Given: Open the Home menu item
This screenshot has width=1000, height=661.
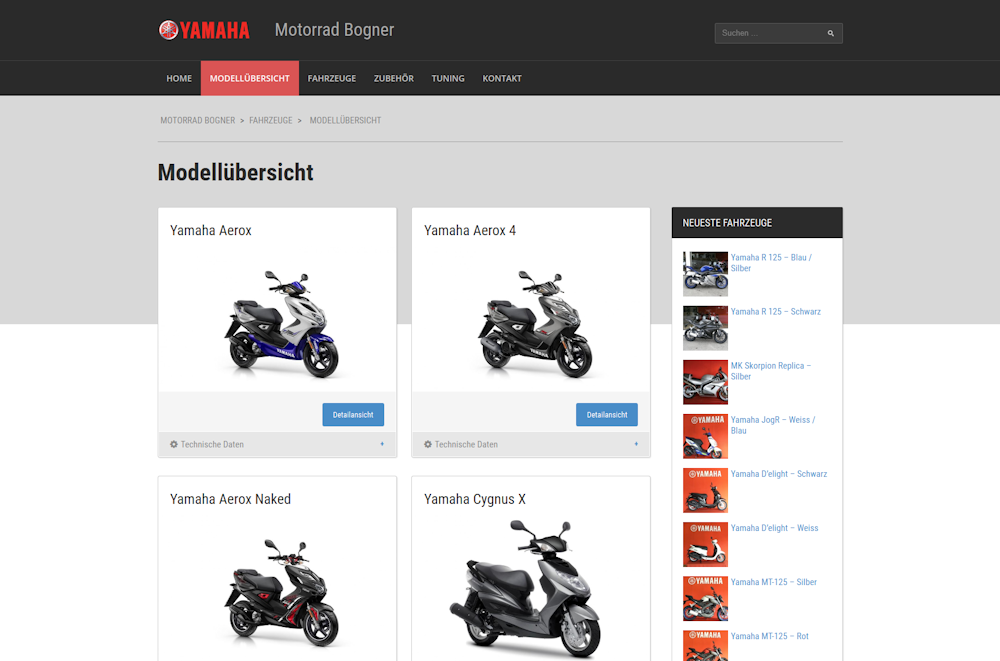Looking at the screenshot, I should point(179,78).
